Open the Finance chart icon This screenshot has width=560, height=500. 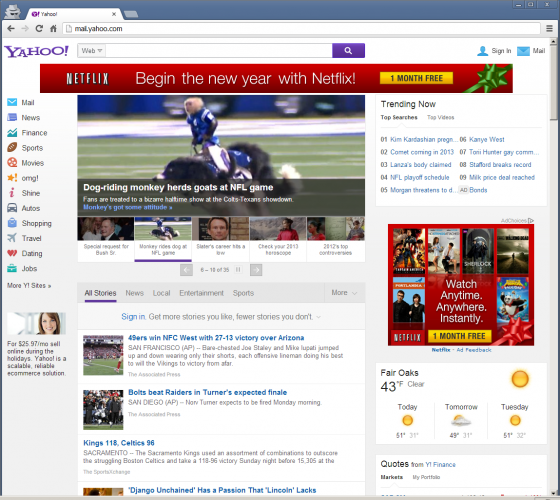point(12,132)
